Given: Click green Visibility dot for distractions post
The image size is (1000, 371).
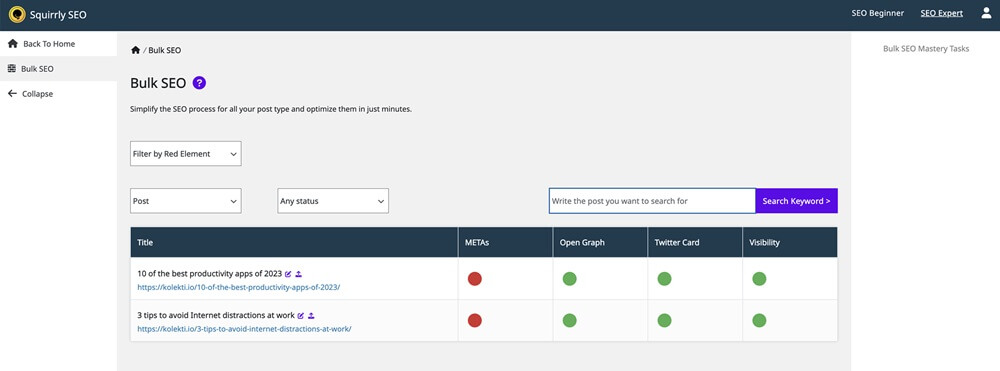Looking at the screenshot, I should (759, 320).
